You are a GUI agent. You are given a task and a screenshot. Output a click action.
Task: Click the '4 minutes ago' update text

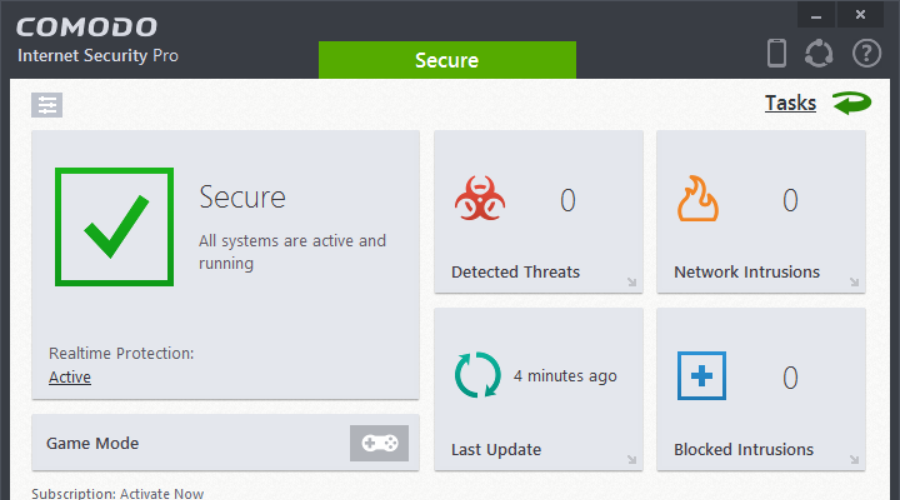click(x=565, y=376)
